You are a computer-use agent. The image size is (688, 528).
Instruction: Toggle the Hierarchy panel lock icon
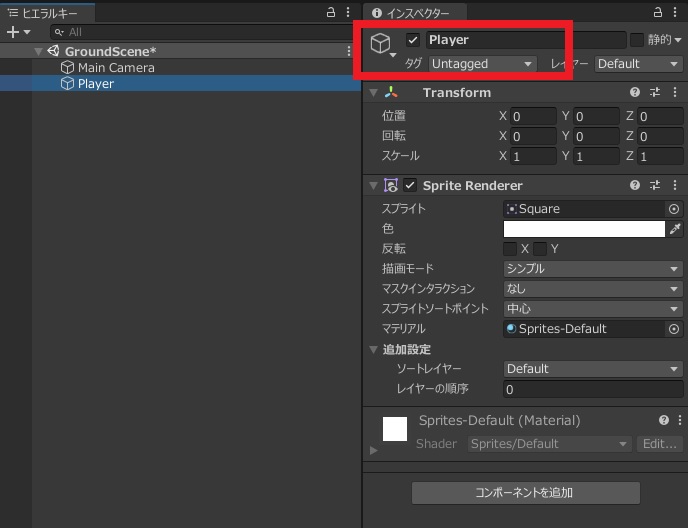coord(331,12)
